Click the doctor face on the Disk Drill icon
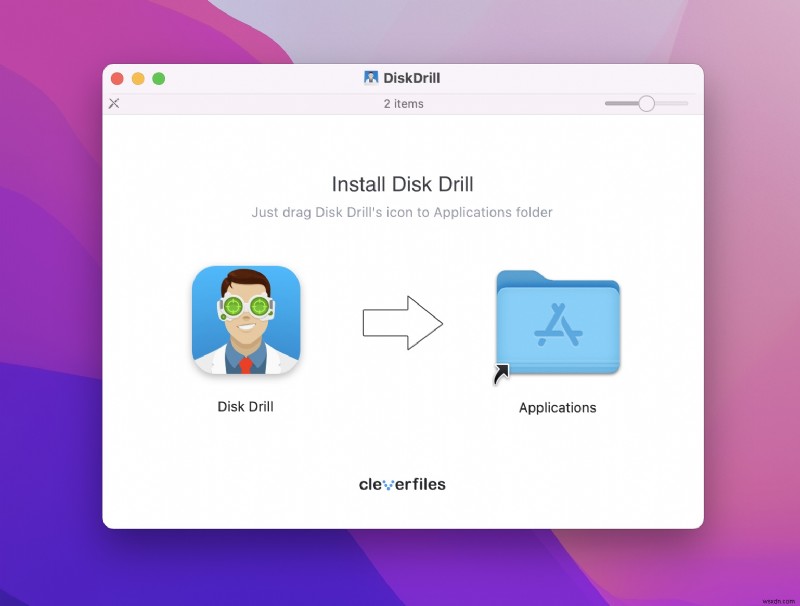Screen dimensions: 800x606 click(246, 310)
